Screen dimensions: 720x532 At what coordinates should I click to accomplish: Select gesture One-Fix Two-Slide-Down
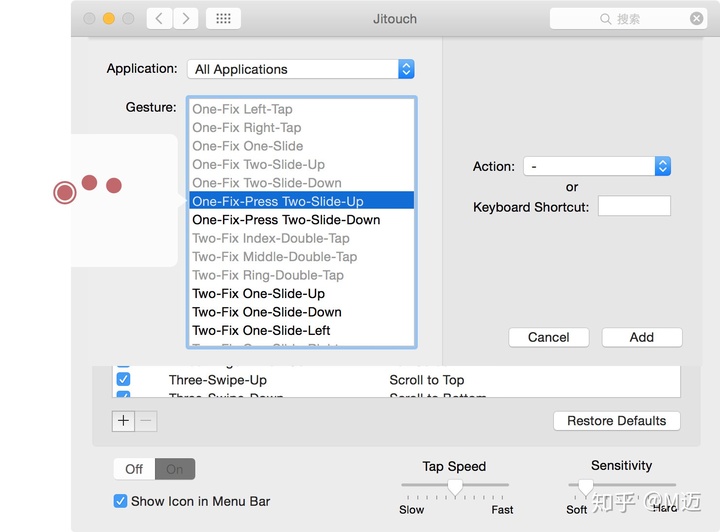pos(301,183)
